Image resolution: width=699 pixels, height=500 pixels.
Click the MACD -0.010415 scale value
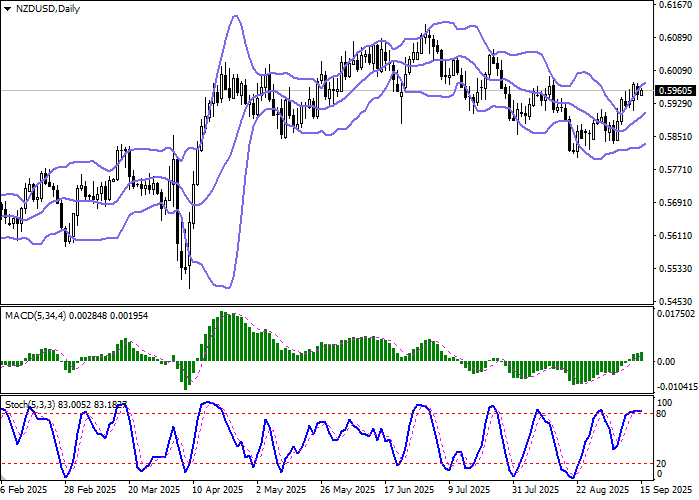[x=675, y=385]
